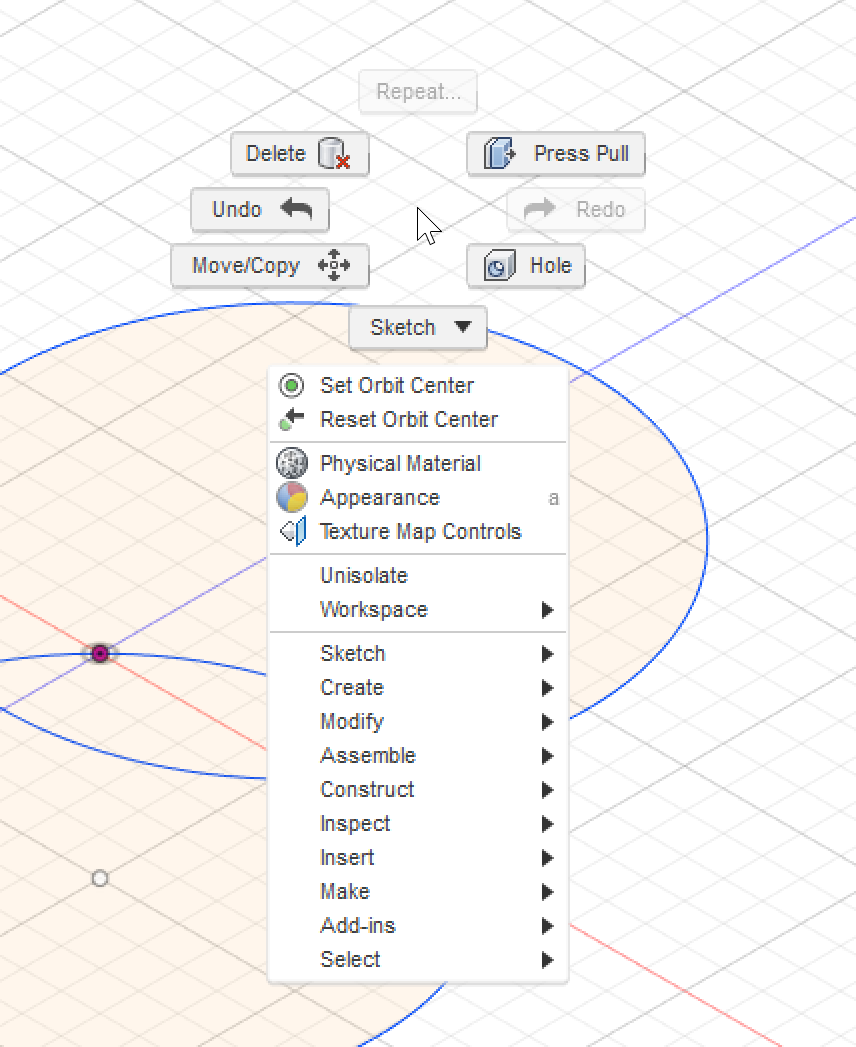This screenshot has height=1047, width=856.
Task: Expand the Assemble submenu arrow
Action: 548,756
